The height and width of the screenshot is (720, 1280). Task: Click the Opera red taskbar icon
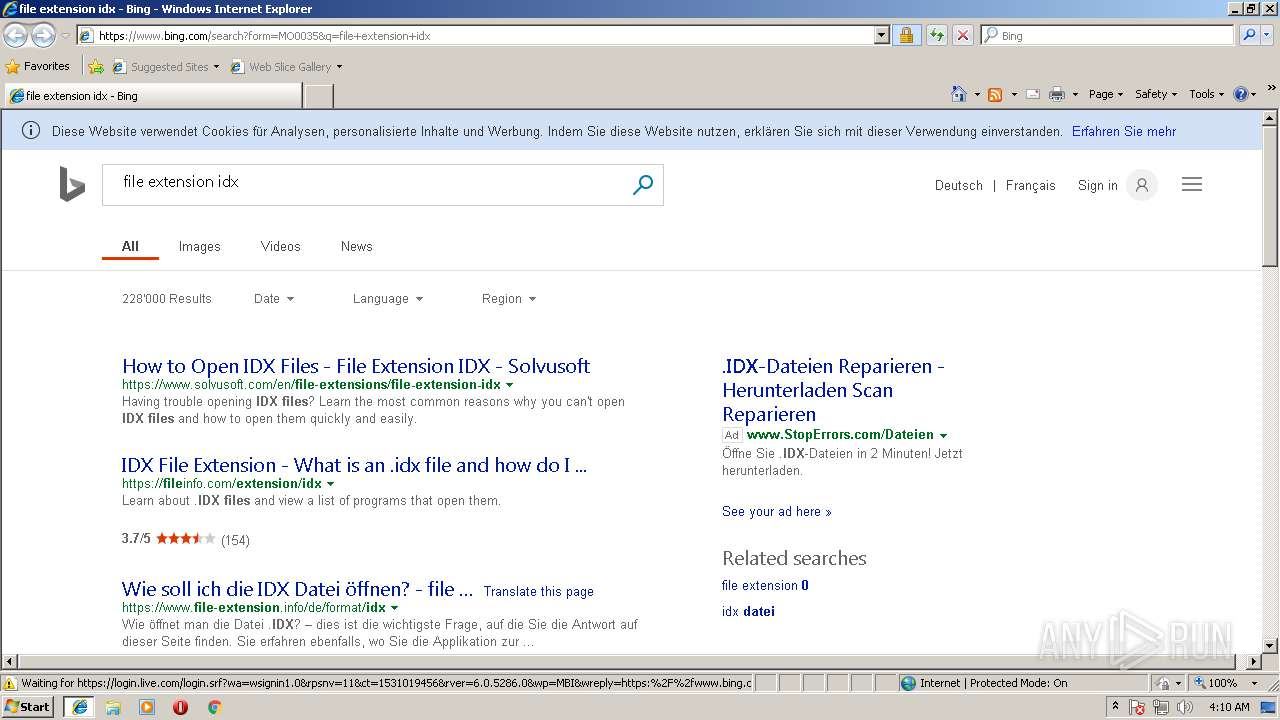(x=180, y=707)
